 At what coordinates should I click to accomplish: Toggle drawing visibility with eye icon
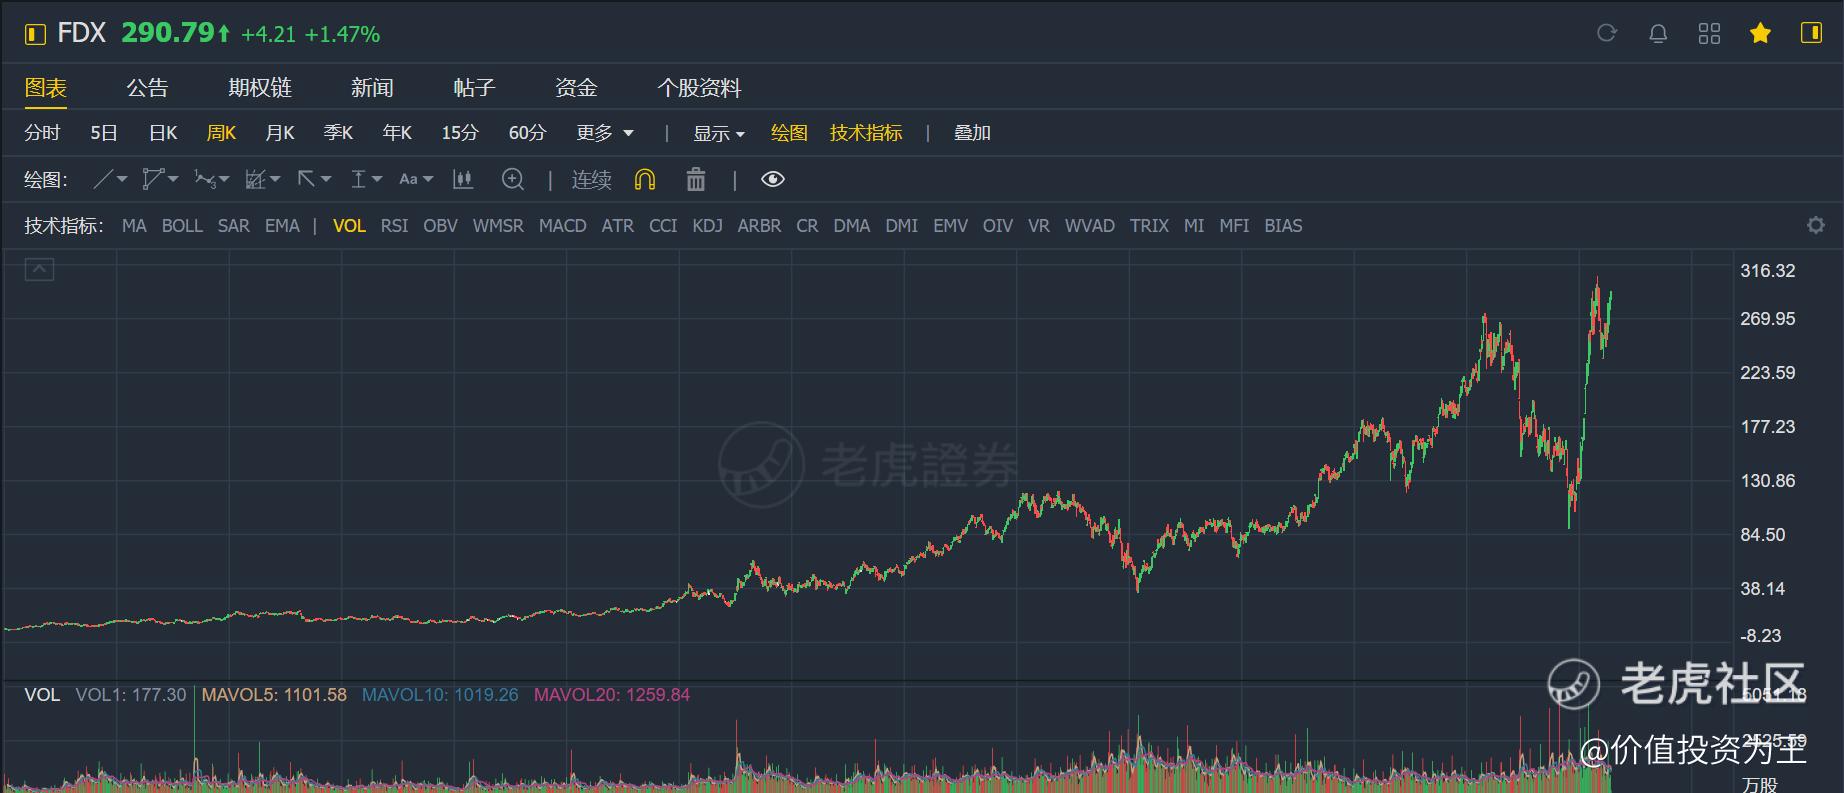click(773, 179)
